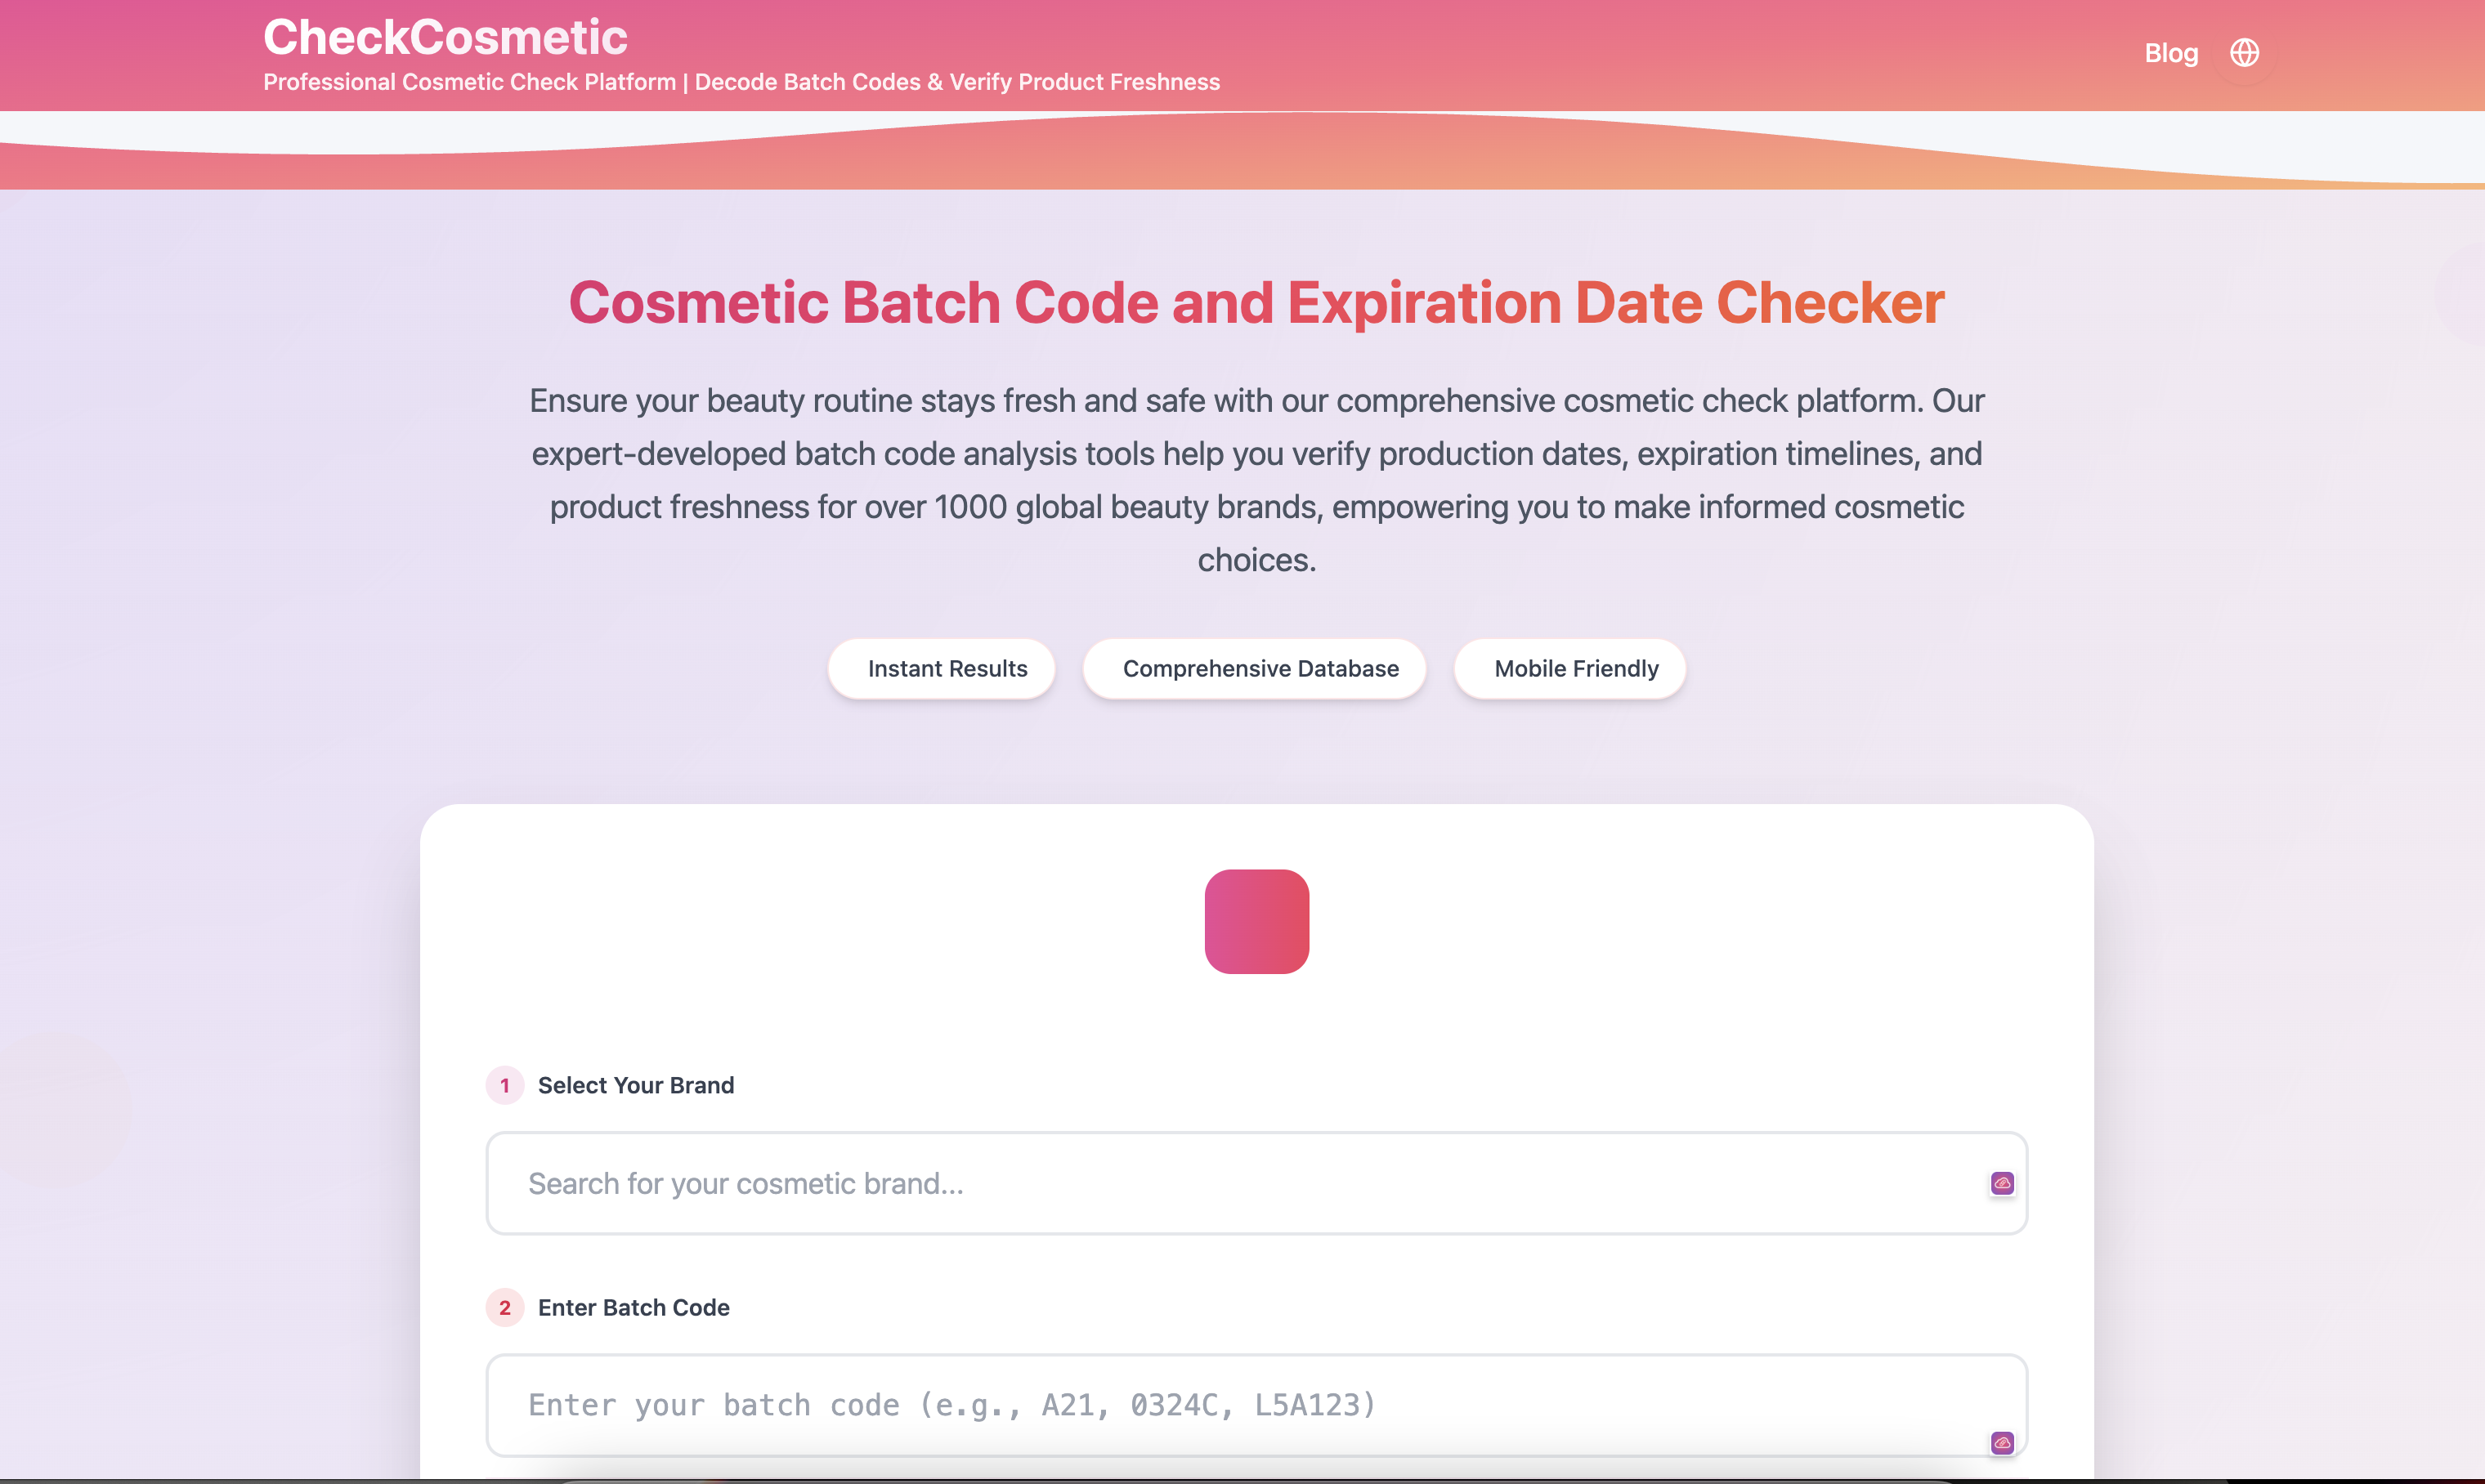Screen dimensions: 2485x1484
Task: Click the autofill icon in batch code field
Action: tap(2001, 1442)
